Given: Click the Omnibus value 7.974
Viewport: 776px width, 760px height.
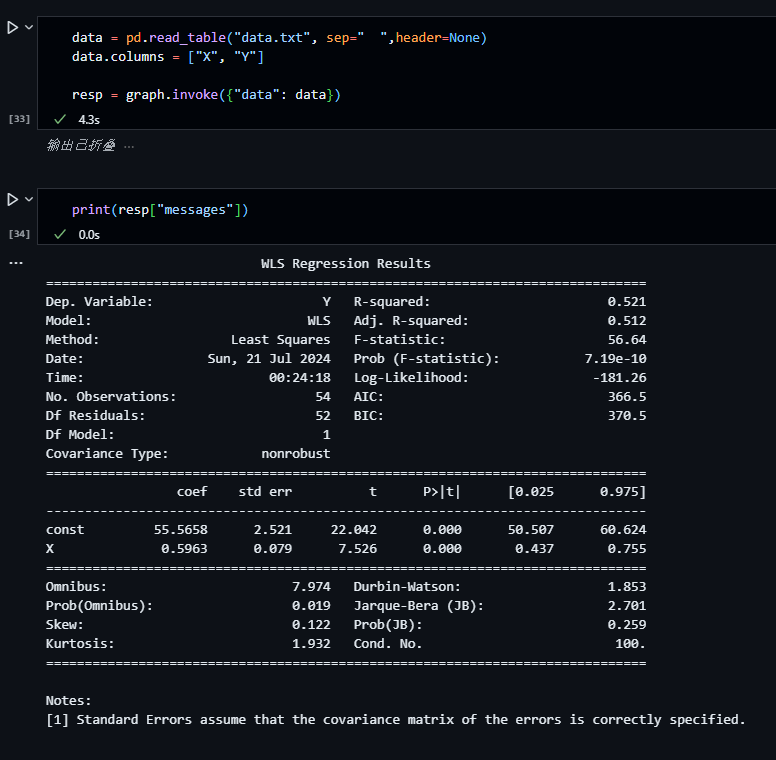Looking at the screenshot, I should (311, 587).
